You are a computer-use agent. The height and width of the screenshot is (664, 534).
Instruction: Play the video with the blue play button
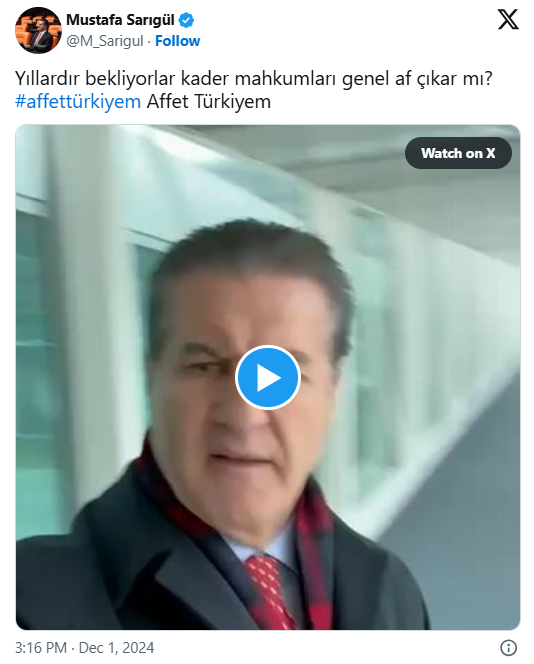[x=268, y=377]
